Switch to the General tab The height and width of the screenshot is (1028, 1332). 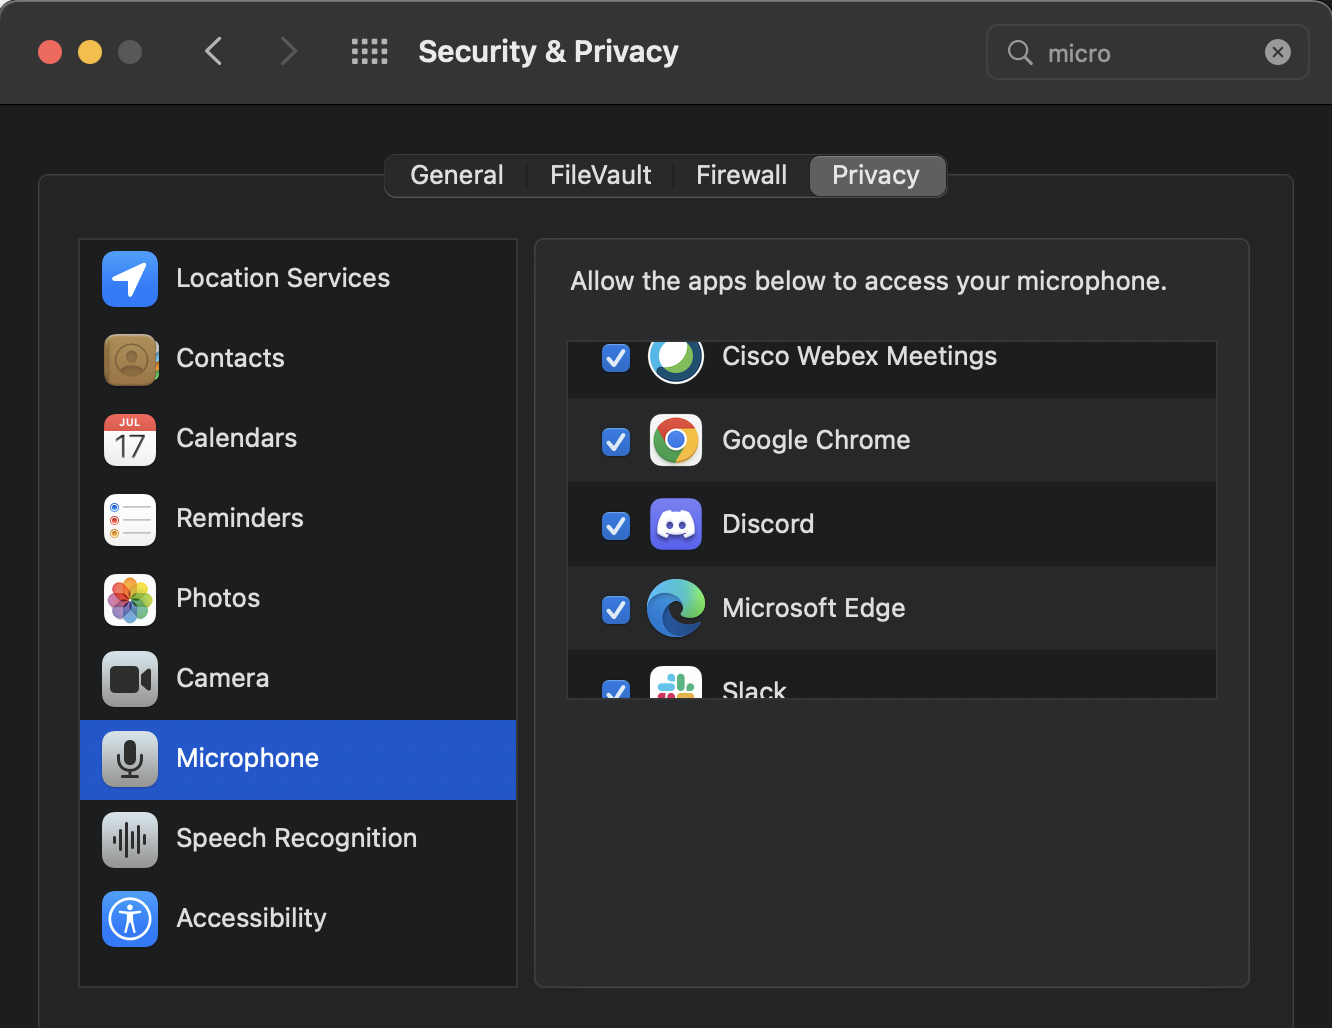coord(457,175)
